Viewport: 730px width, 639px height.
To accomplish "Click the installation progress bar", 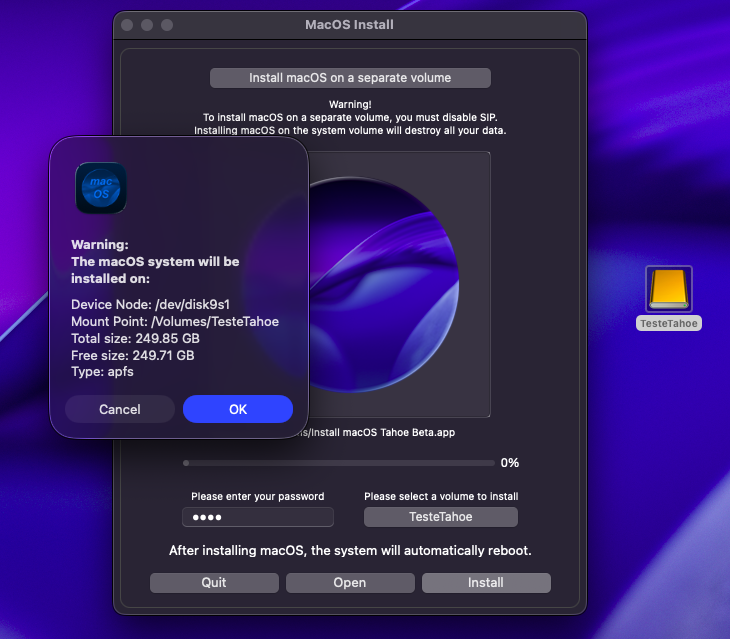I will tap(339, 463).
